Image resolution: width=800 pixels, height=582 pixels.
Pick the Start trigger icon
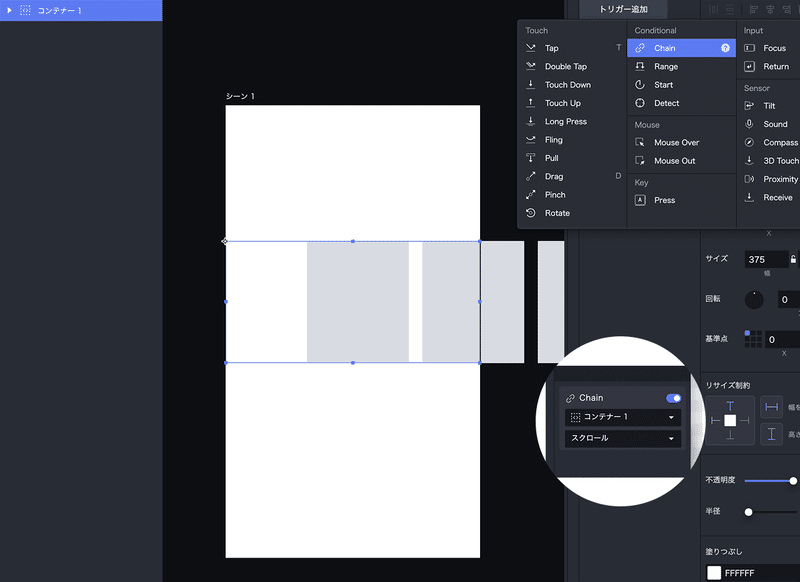tap(640, 85)
